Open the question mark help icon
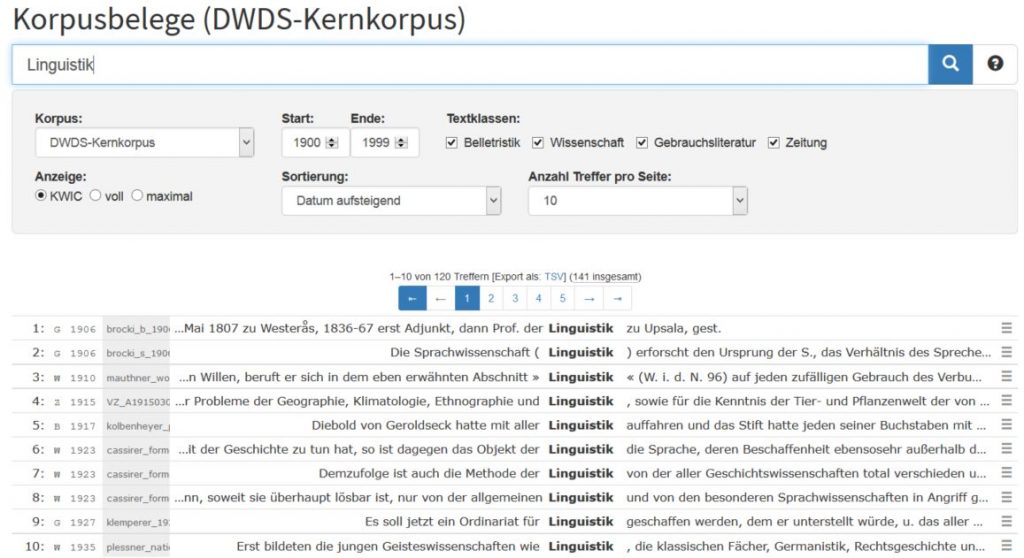 (x=995, y=64)
